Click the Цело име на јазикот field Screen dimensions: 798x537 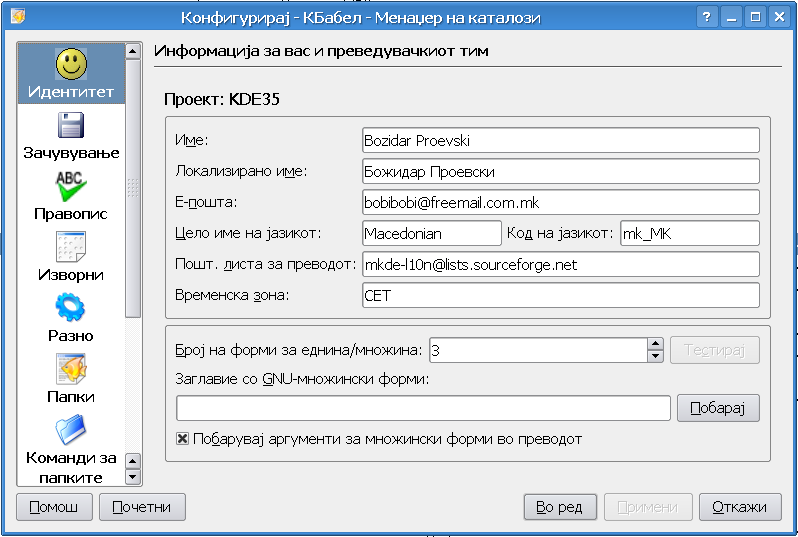[x=432, y=234]
